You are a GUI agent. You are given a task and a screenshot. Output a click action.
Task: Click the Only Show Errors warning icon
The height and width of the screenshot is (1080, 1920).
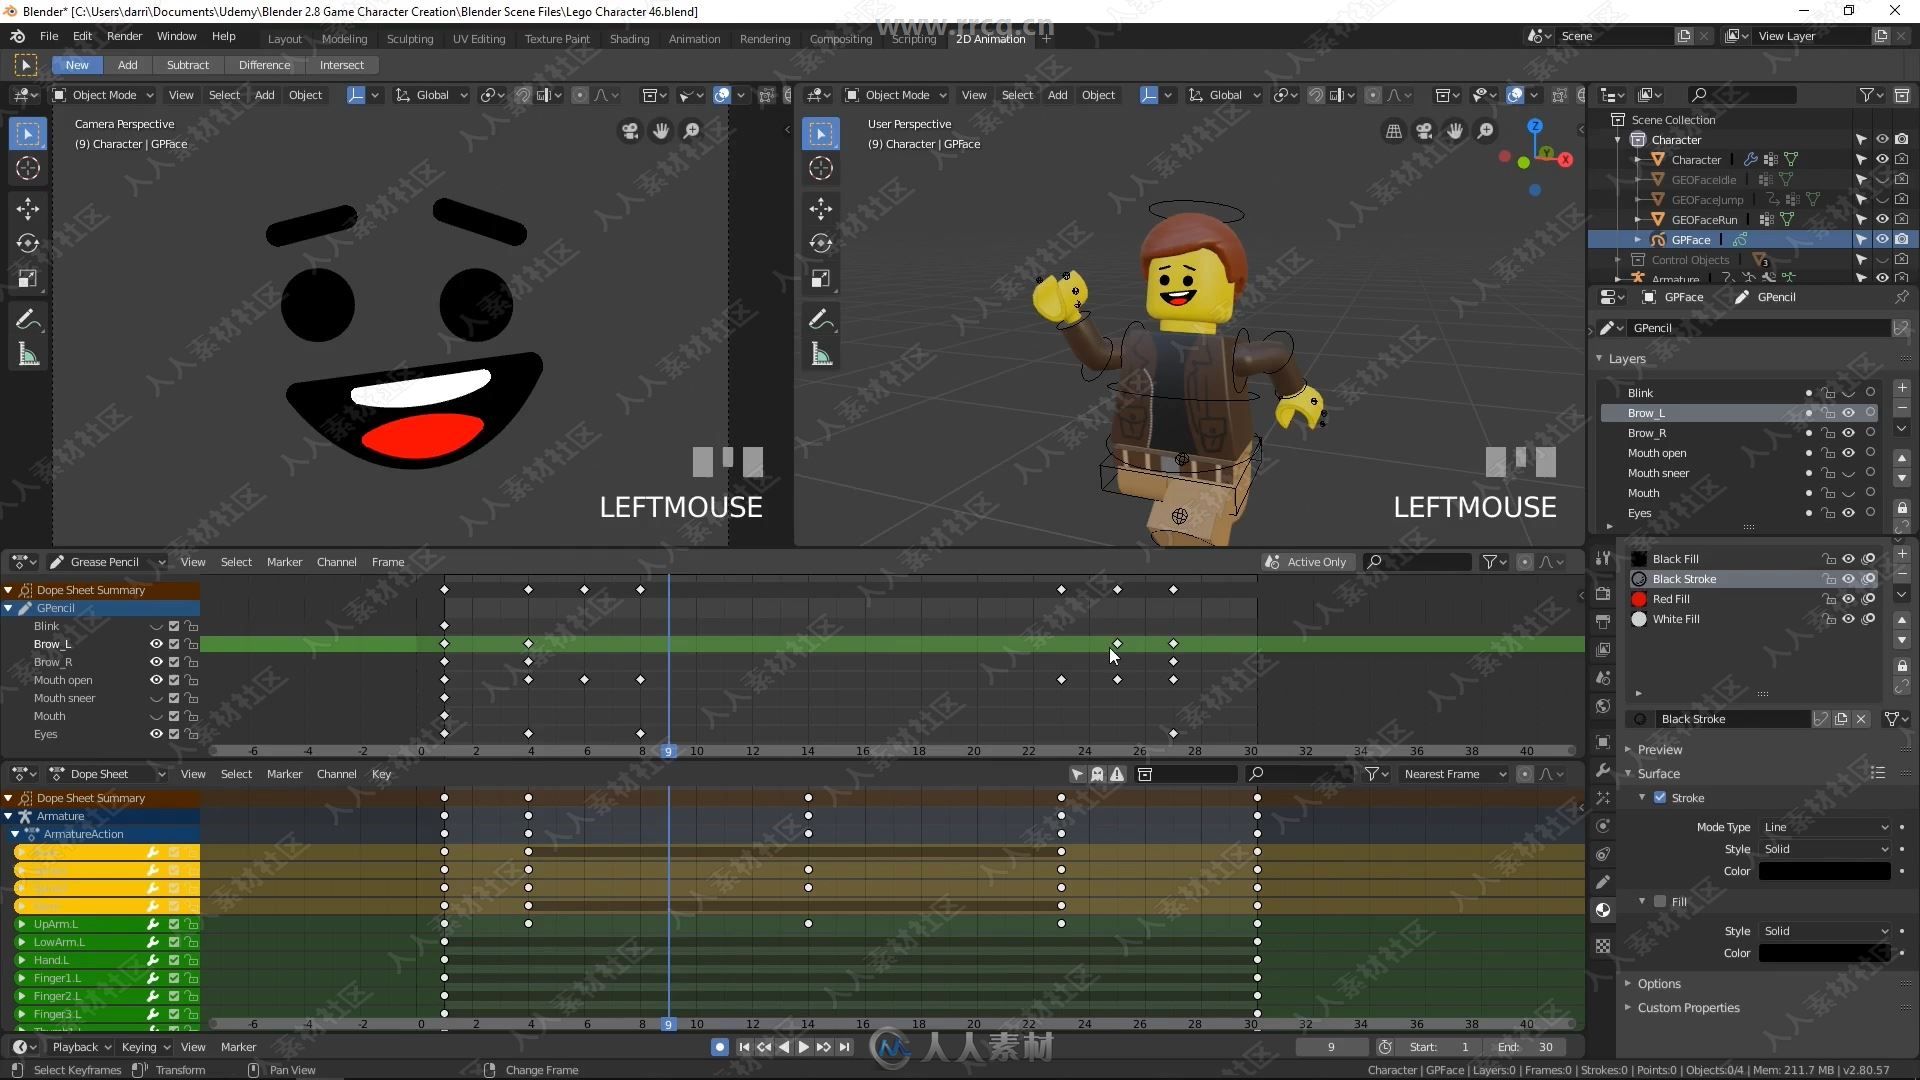(x=1117, y=774)
